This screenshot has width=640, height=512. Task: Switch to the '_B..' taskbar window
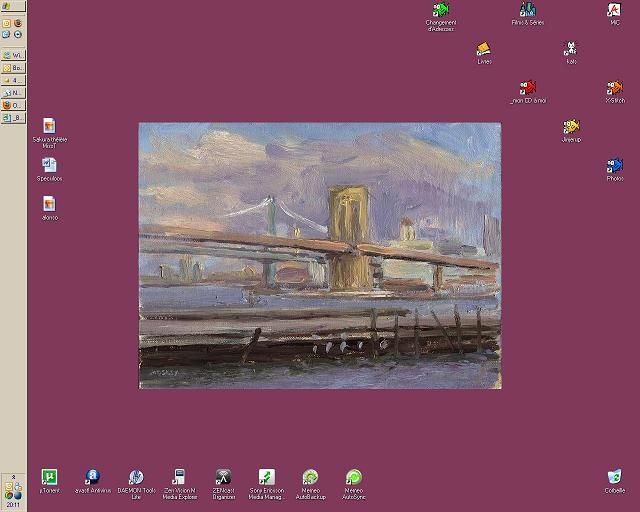(13, 118)
